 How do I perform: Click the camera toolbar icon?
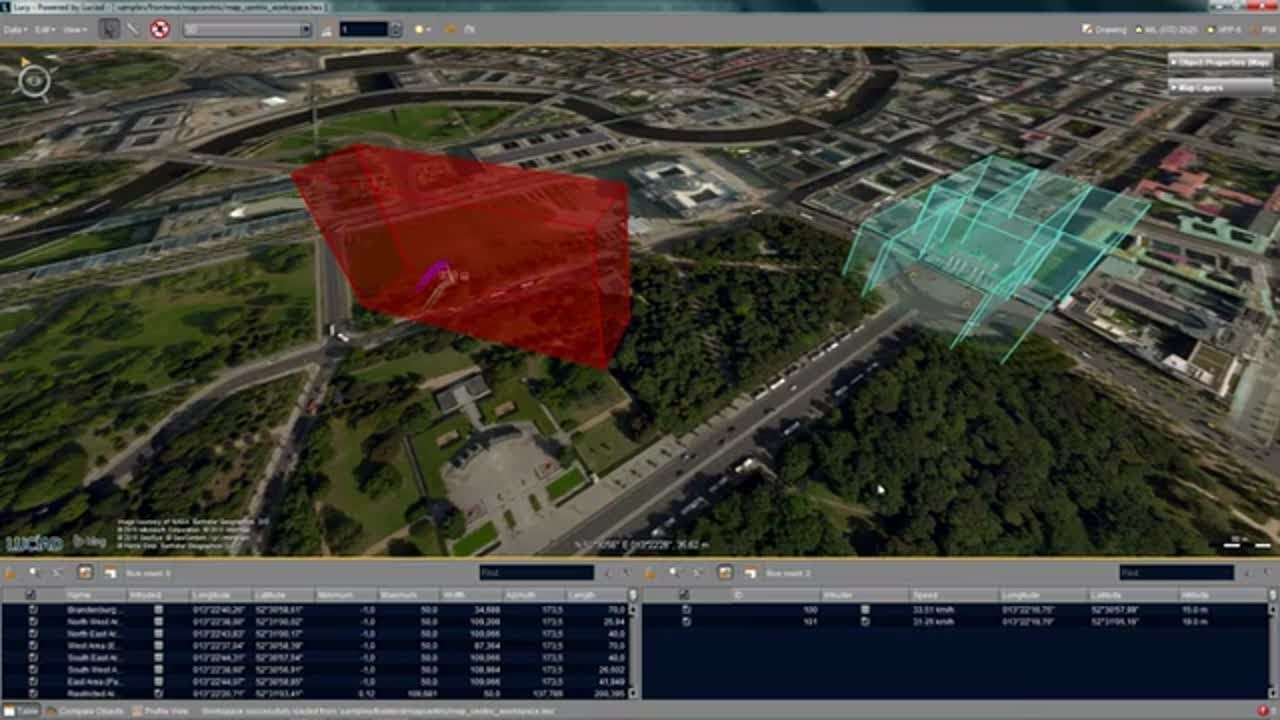[470, 30]
